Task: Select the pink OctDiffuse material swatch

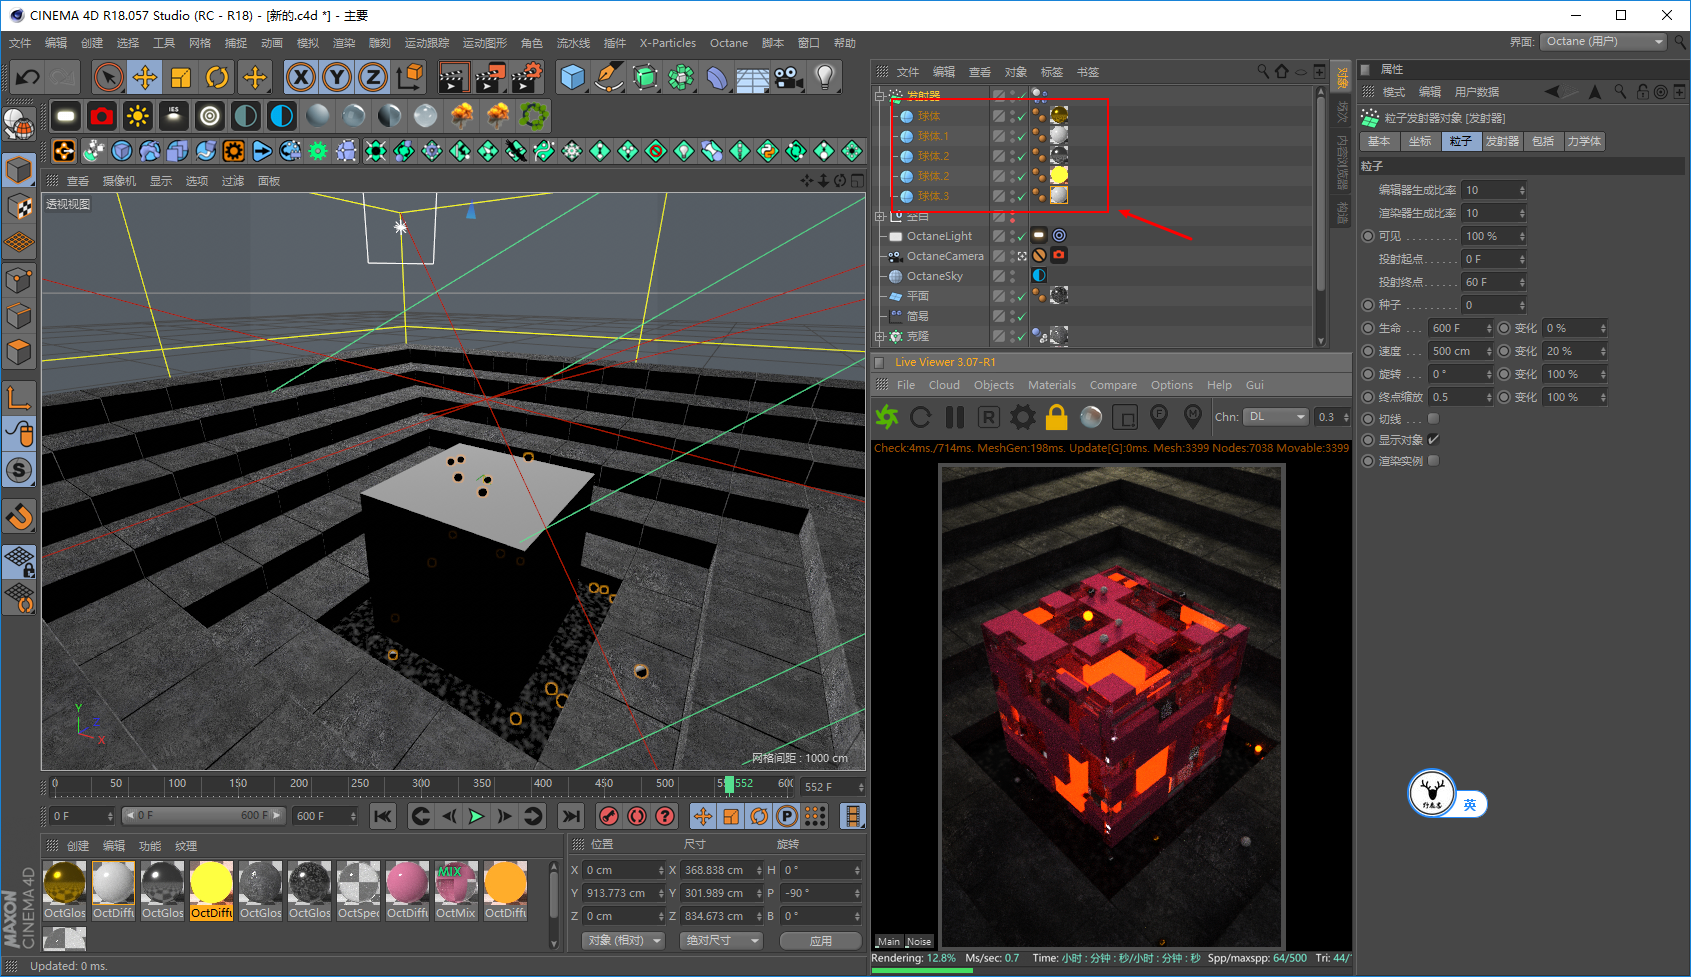Action: point(407,890)
